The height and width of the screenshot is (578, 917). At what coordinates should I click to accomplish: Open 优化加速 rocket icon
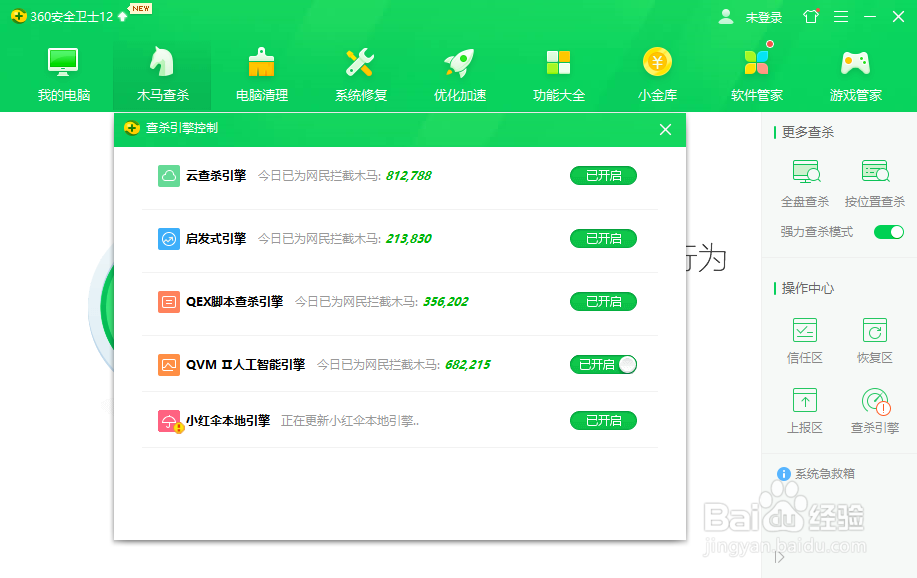460,62
